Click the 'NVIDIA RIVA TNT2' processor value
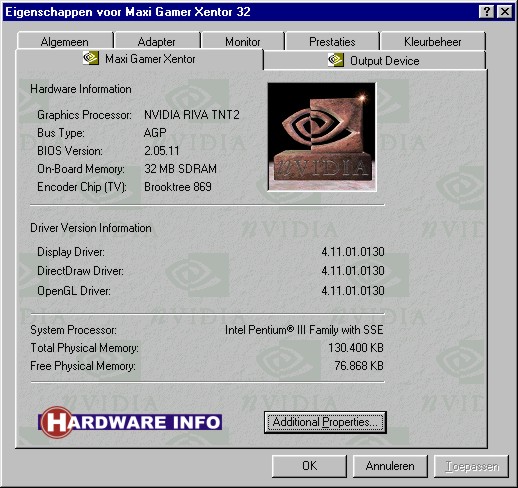The height and width of the screenshot is (488, 518). coord(192,115)
